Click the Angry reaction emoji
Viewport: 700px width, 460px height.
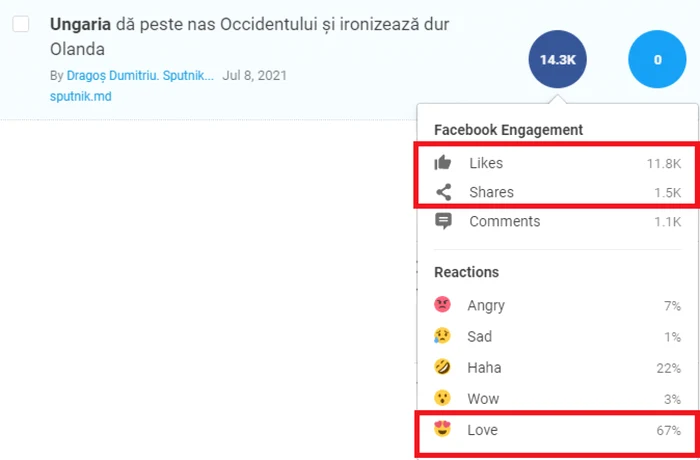[442, 305]
